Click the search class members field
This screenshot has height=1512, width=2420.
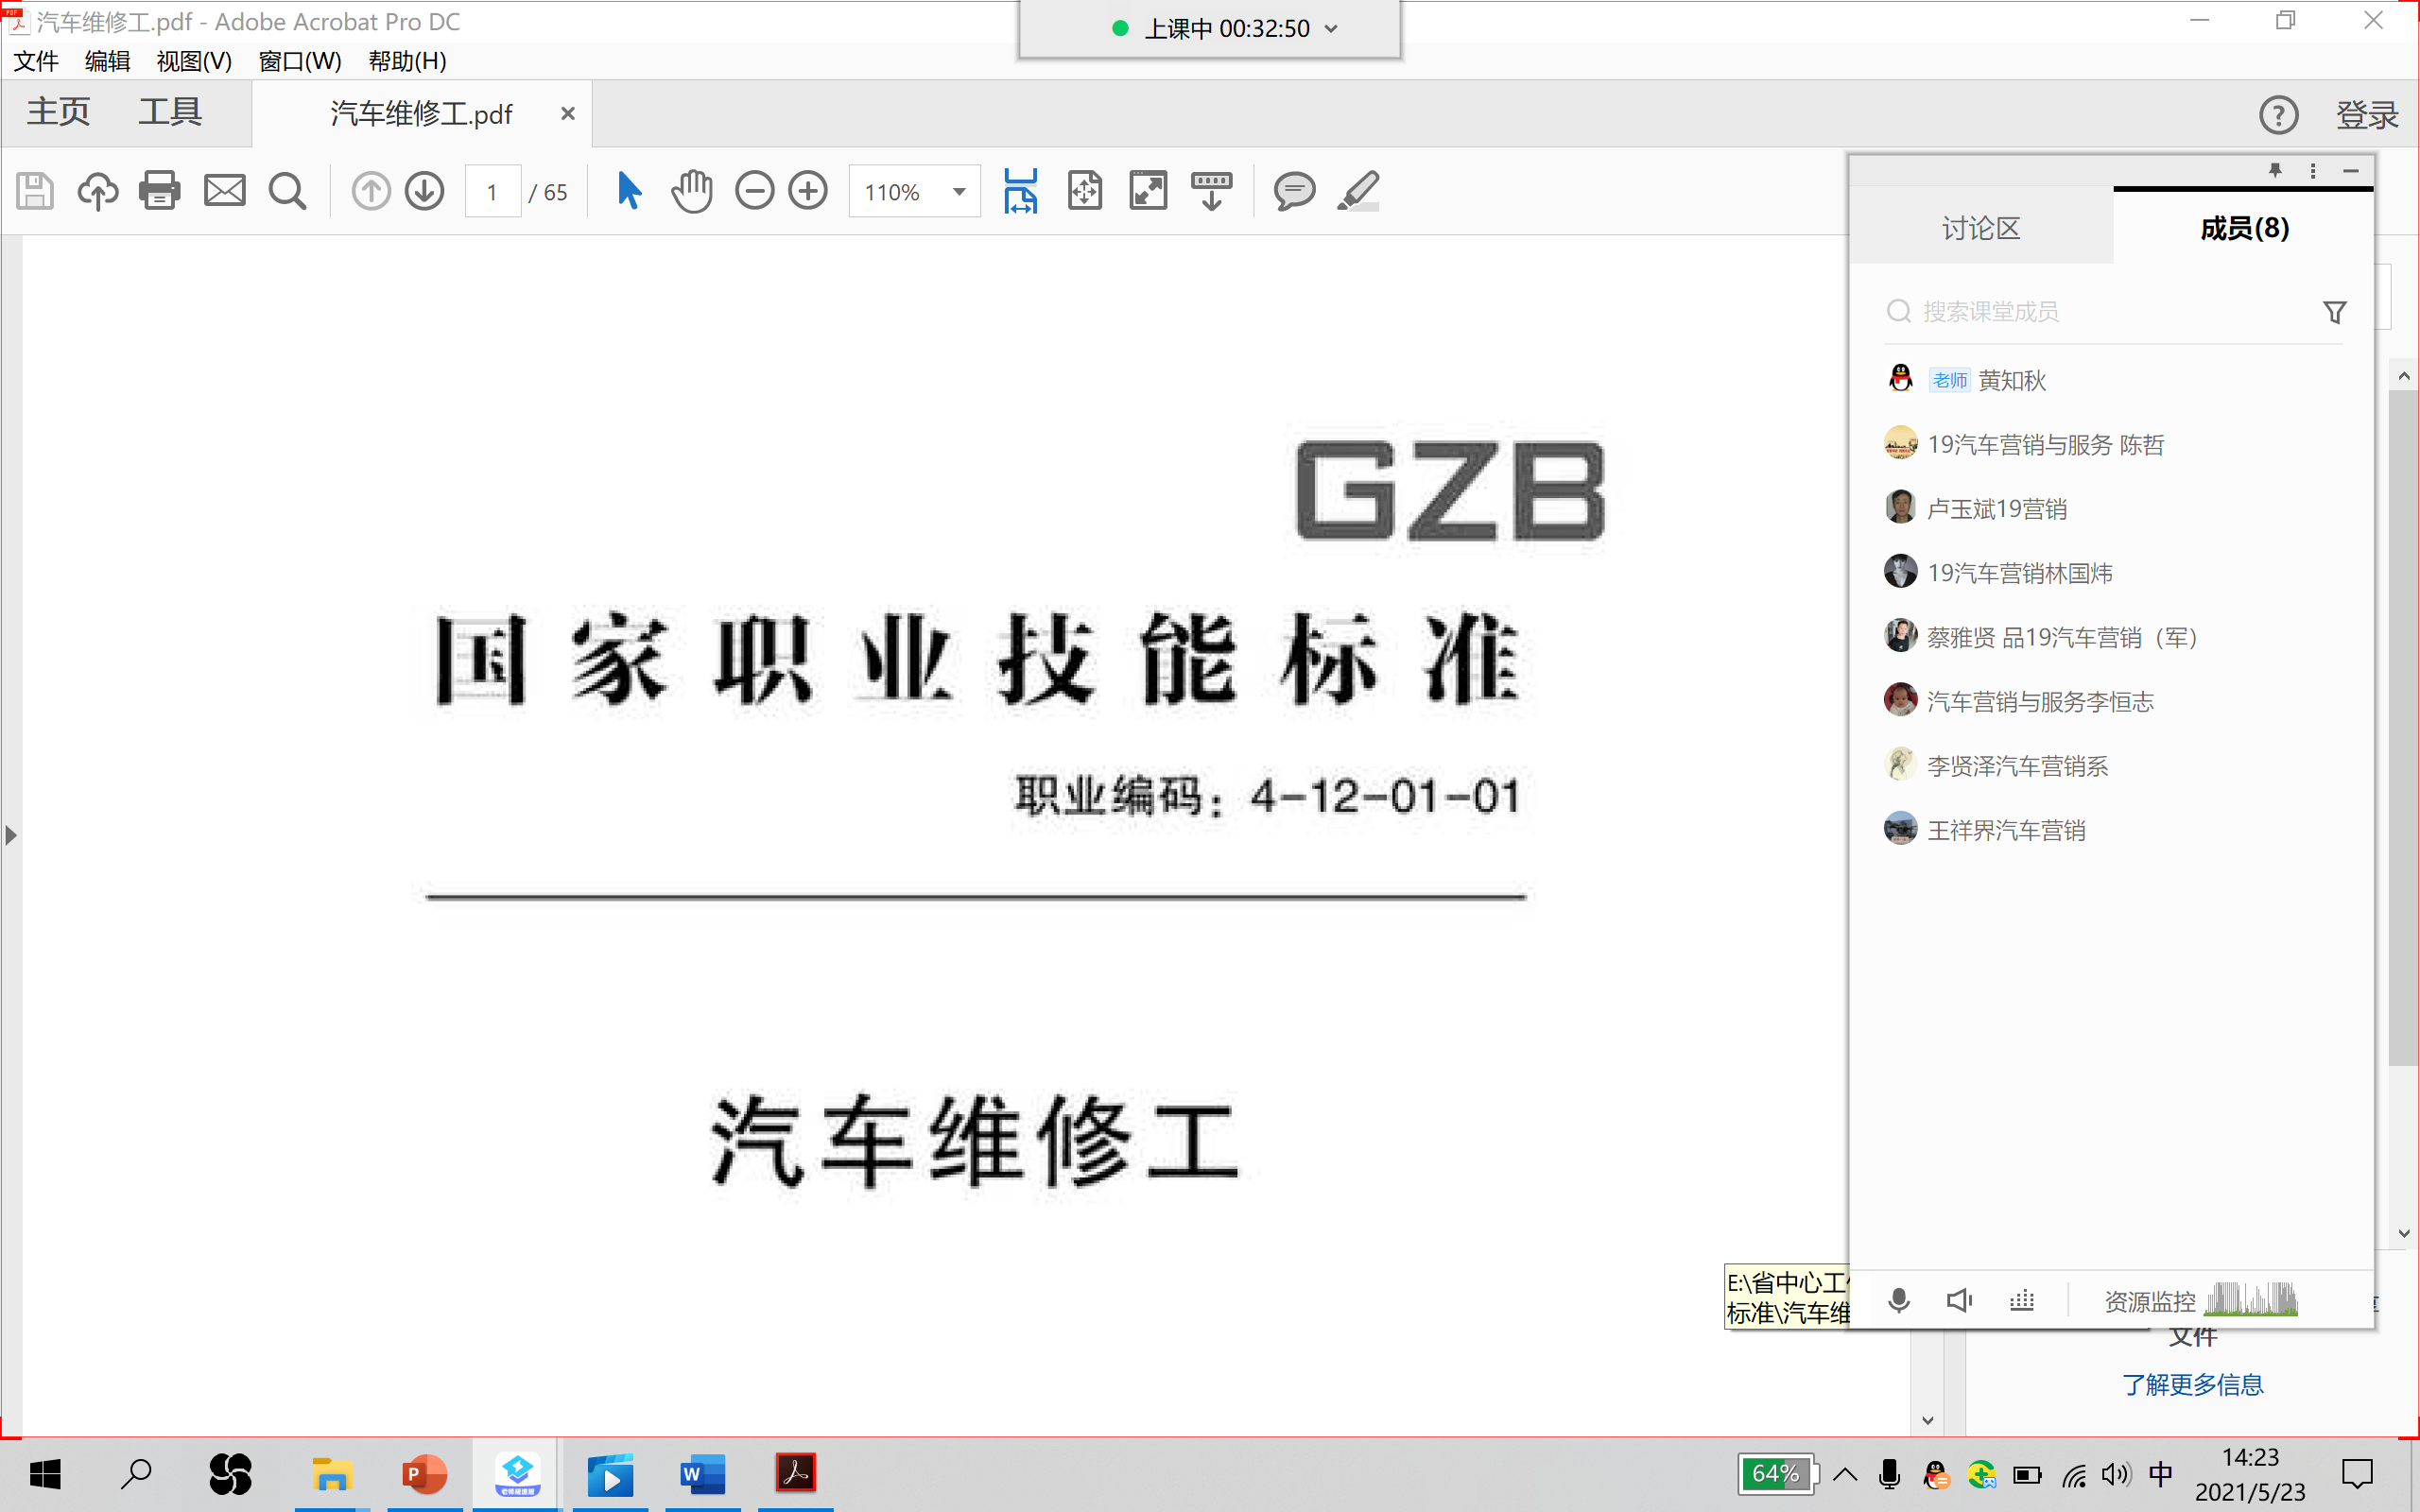(2100, 311)
